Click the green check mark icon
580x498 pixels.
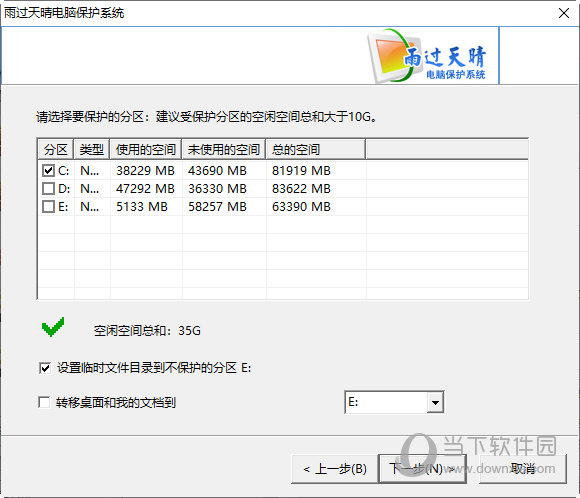coord(53,327)
